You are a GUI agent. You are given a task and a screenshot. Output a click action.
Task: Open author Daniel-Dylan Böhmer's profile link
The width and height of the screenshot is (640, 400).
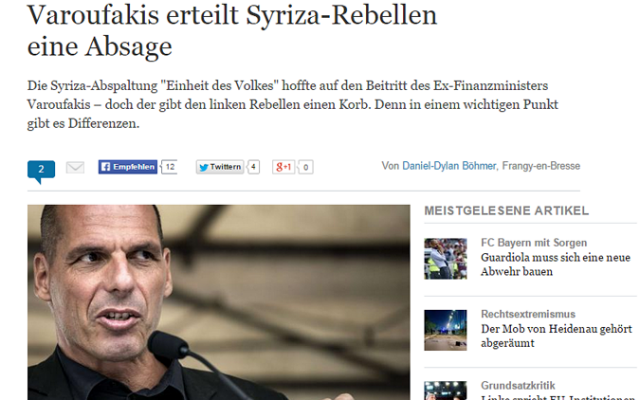[x=449, y=166]
